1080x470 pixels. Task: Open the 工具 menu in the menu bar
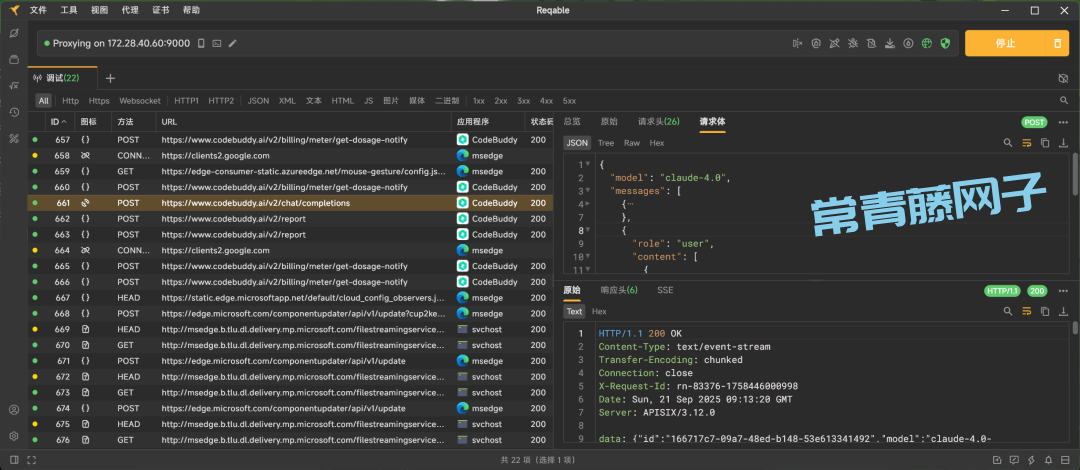coord(69,10)
